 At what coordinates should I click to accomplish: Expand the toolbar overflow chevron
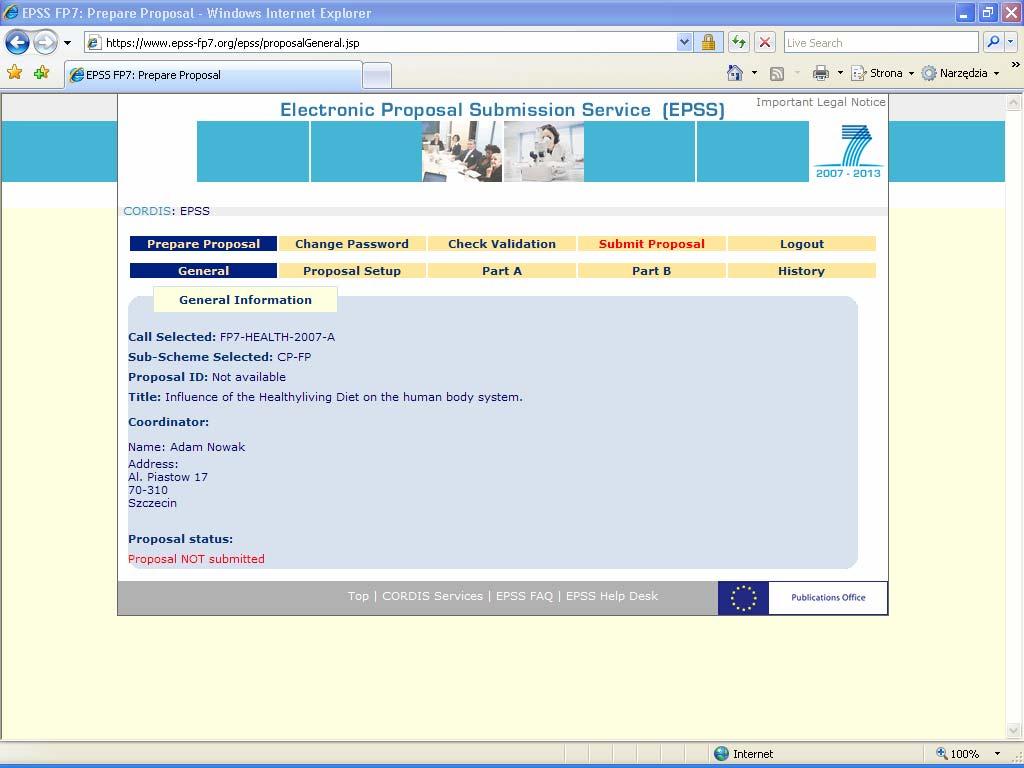1015,65
